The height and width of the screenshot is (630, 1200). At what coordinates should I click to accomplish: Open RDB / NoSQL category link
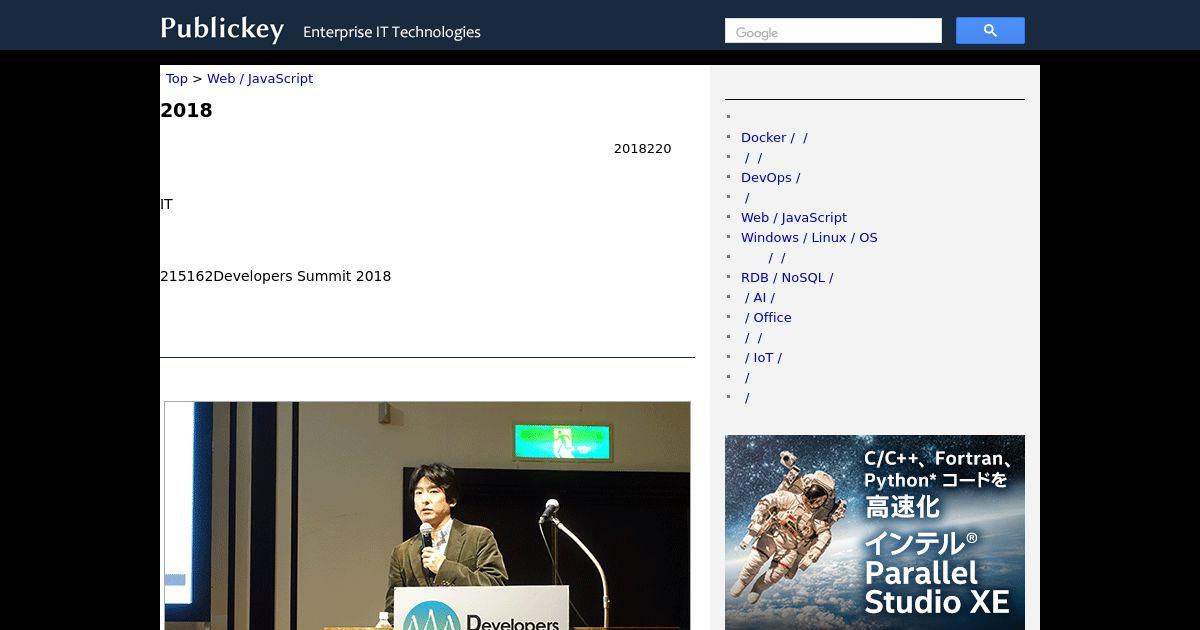(787, 278)
